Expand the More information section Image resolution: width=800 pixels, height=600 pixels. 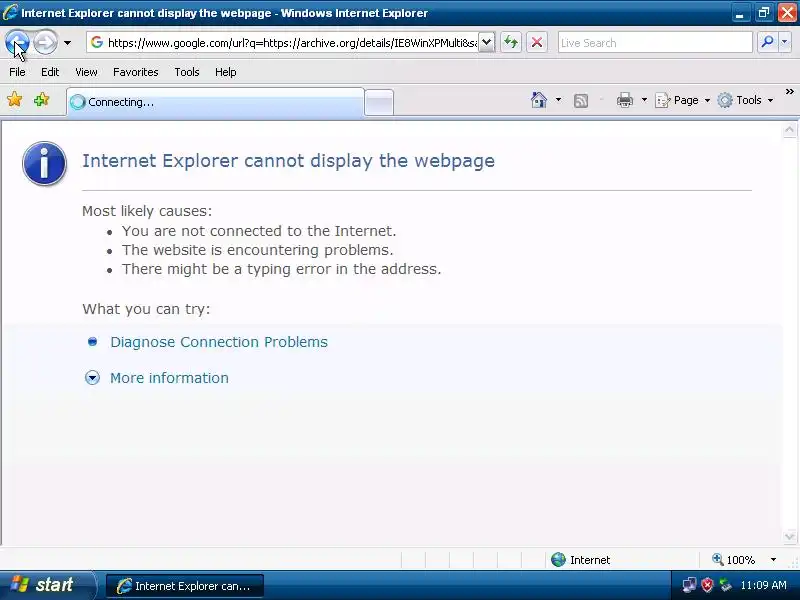click(x=92, y=378)
